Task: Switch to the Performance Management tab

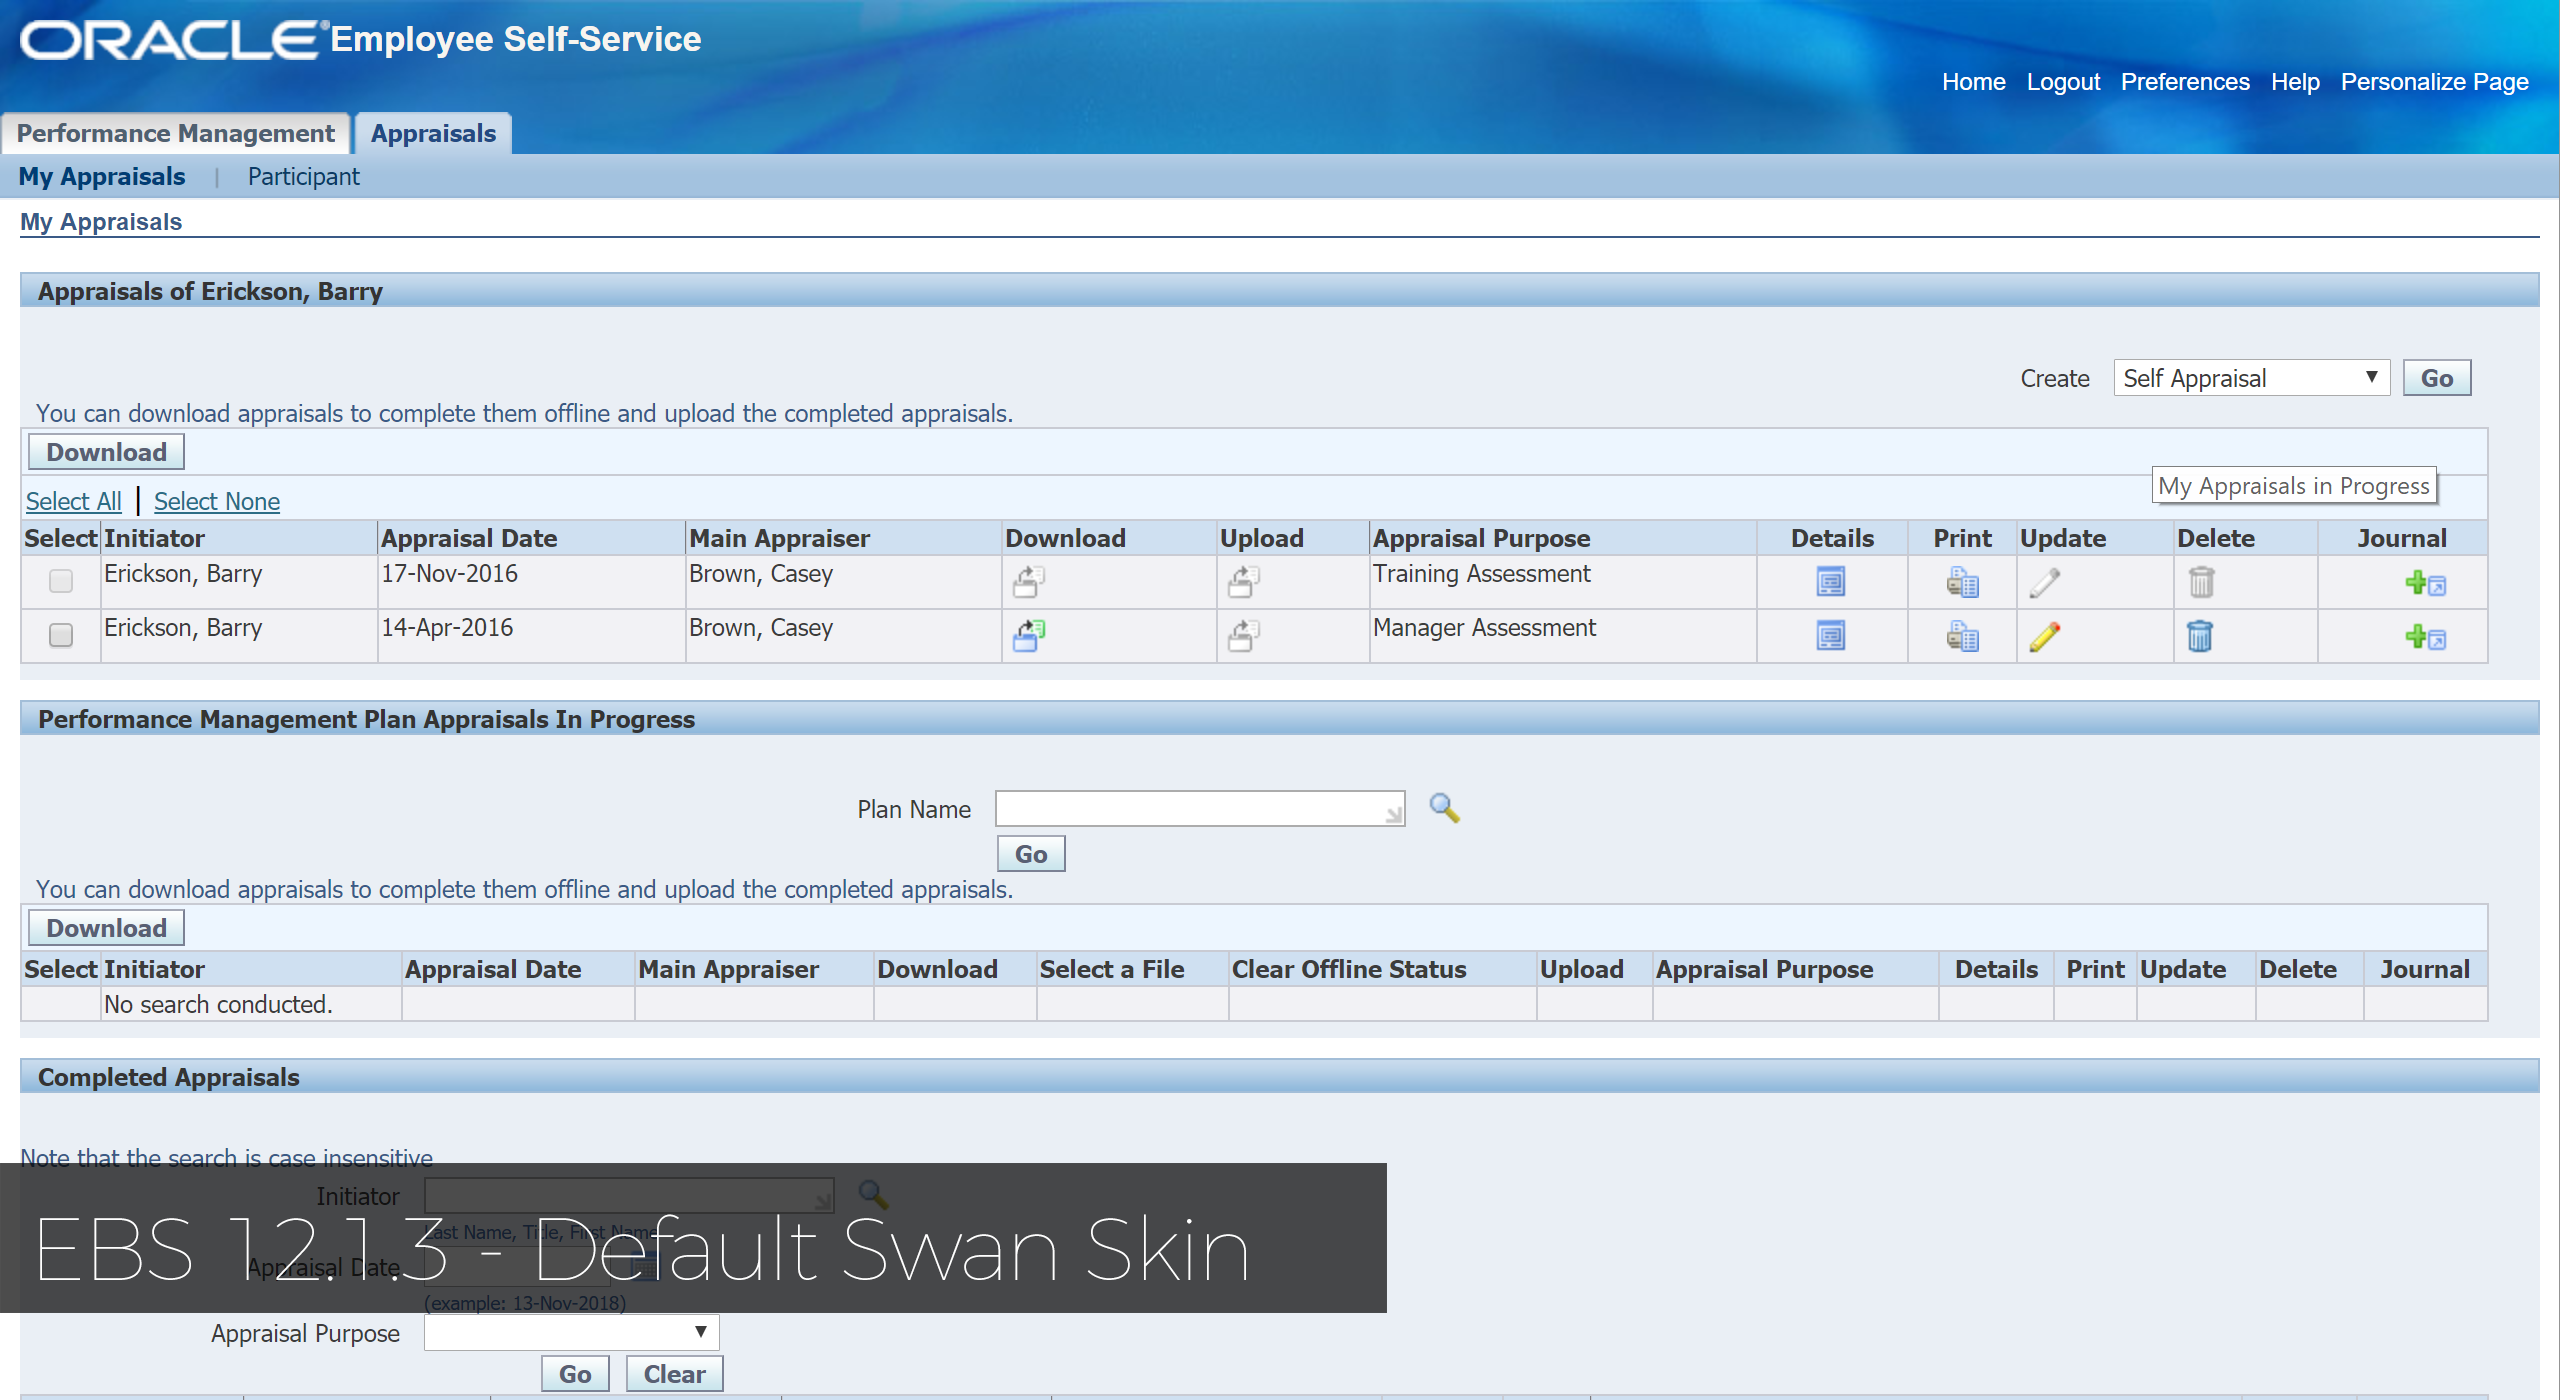Action: (176, 133)
